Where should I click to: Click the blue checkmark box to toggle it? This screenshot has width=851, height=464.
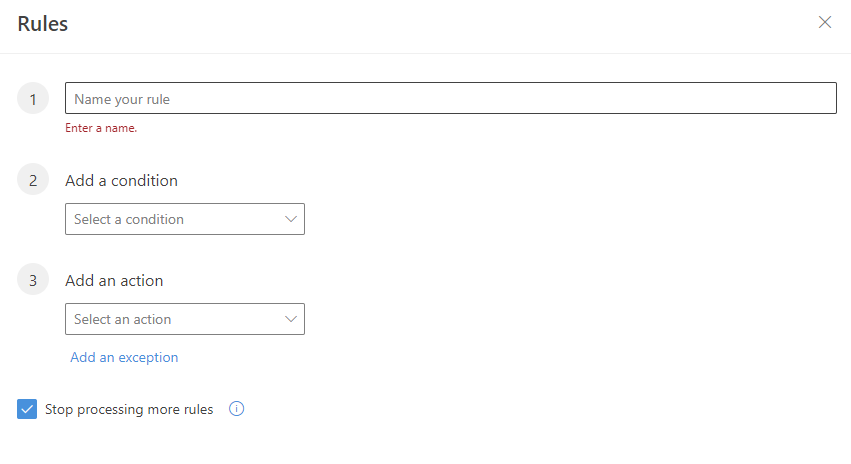pos(27,409)
